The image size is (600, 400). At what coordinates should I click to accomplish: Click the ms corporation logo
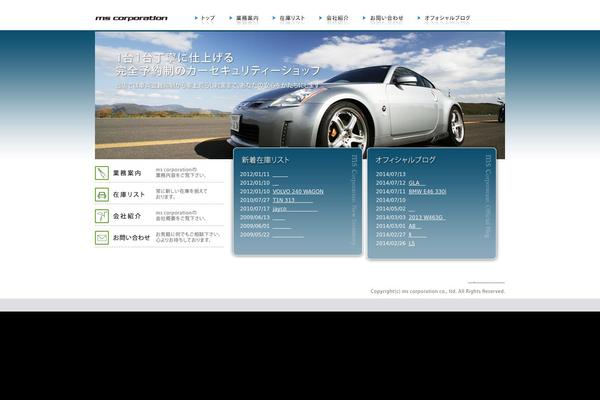pos(131,18)
